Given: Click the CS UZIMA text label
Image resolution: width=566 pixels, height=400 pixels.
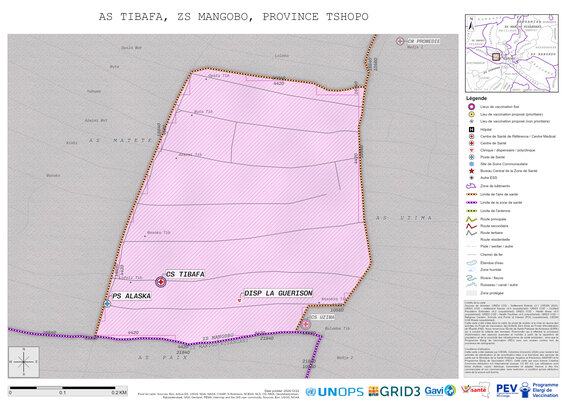Looking at the screenshot, I should point(322,317).
